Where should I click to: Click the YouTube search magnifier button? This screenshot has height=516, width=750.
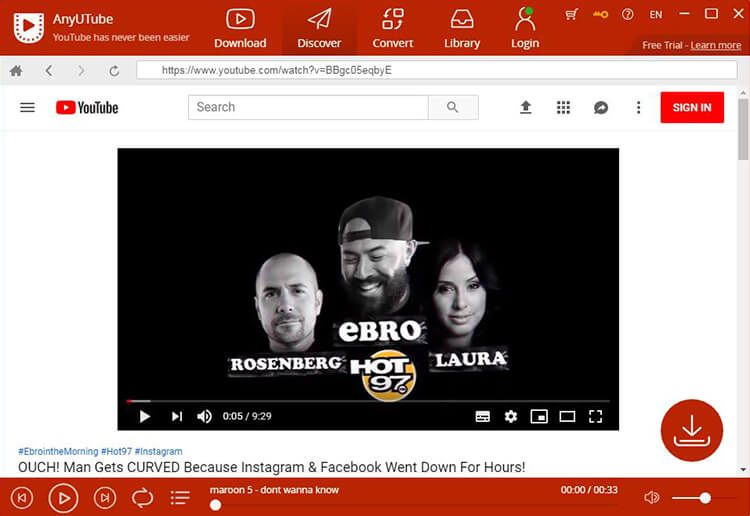tap(453, 107)
